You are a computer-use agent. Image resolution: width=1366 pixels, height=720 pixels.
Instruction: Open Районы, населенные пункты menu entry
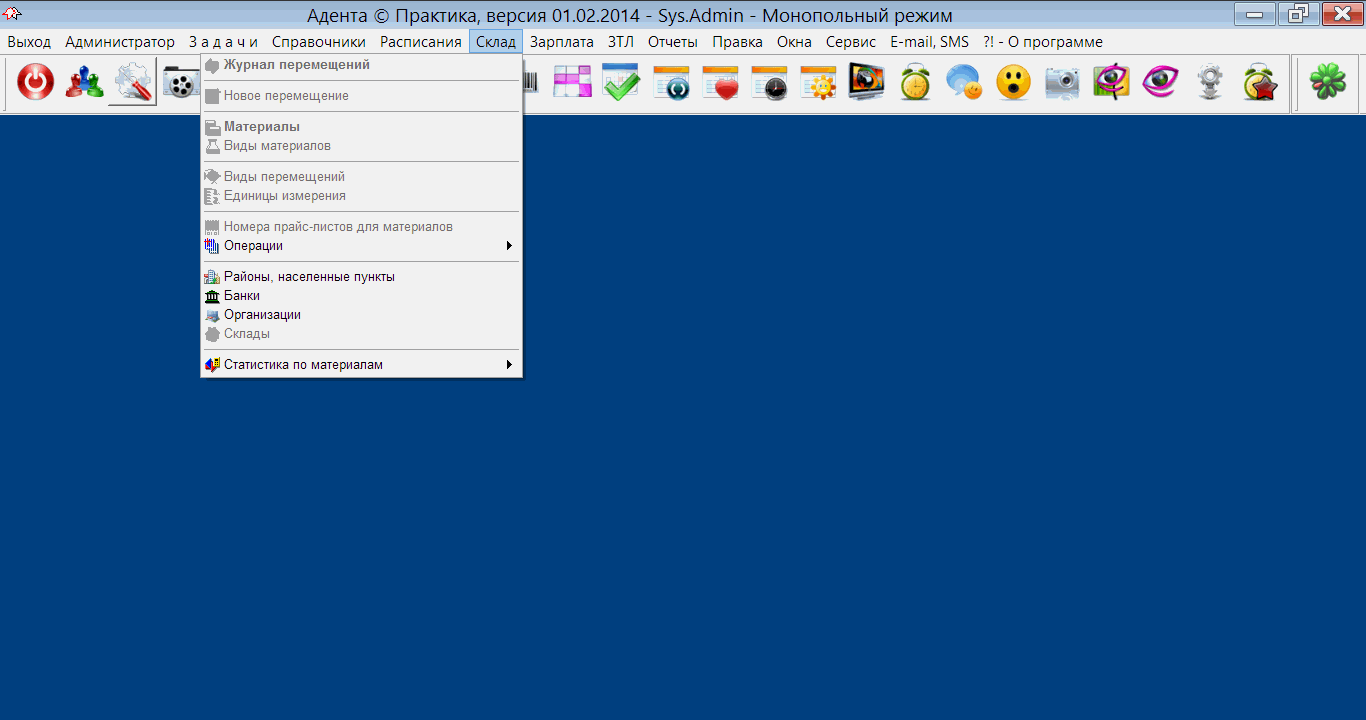309,277
